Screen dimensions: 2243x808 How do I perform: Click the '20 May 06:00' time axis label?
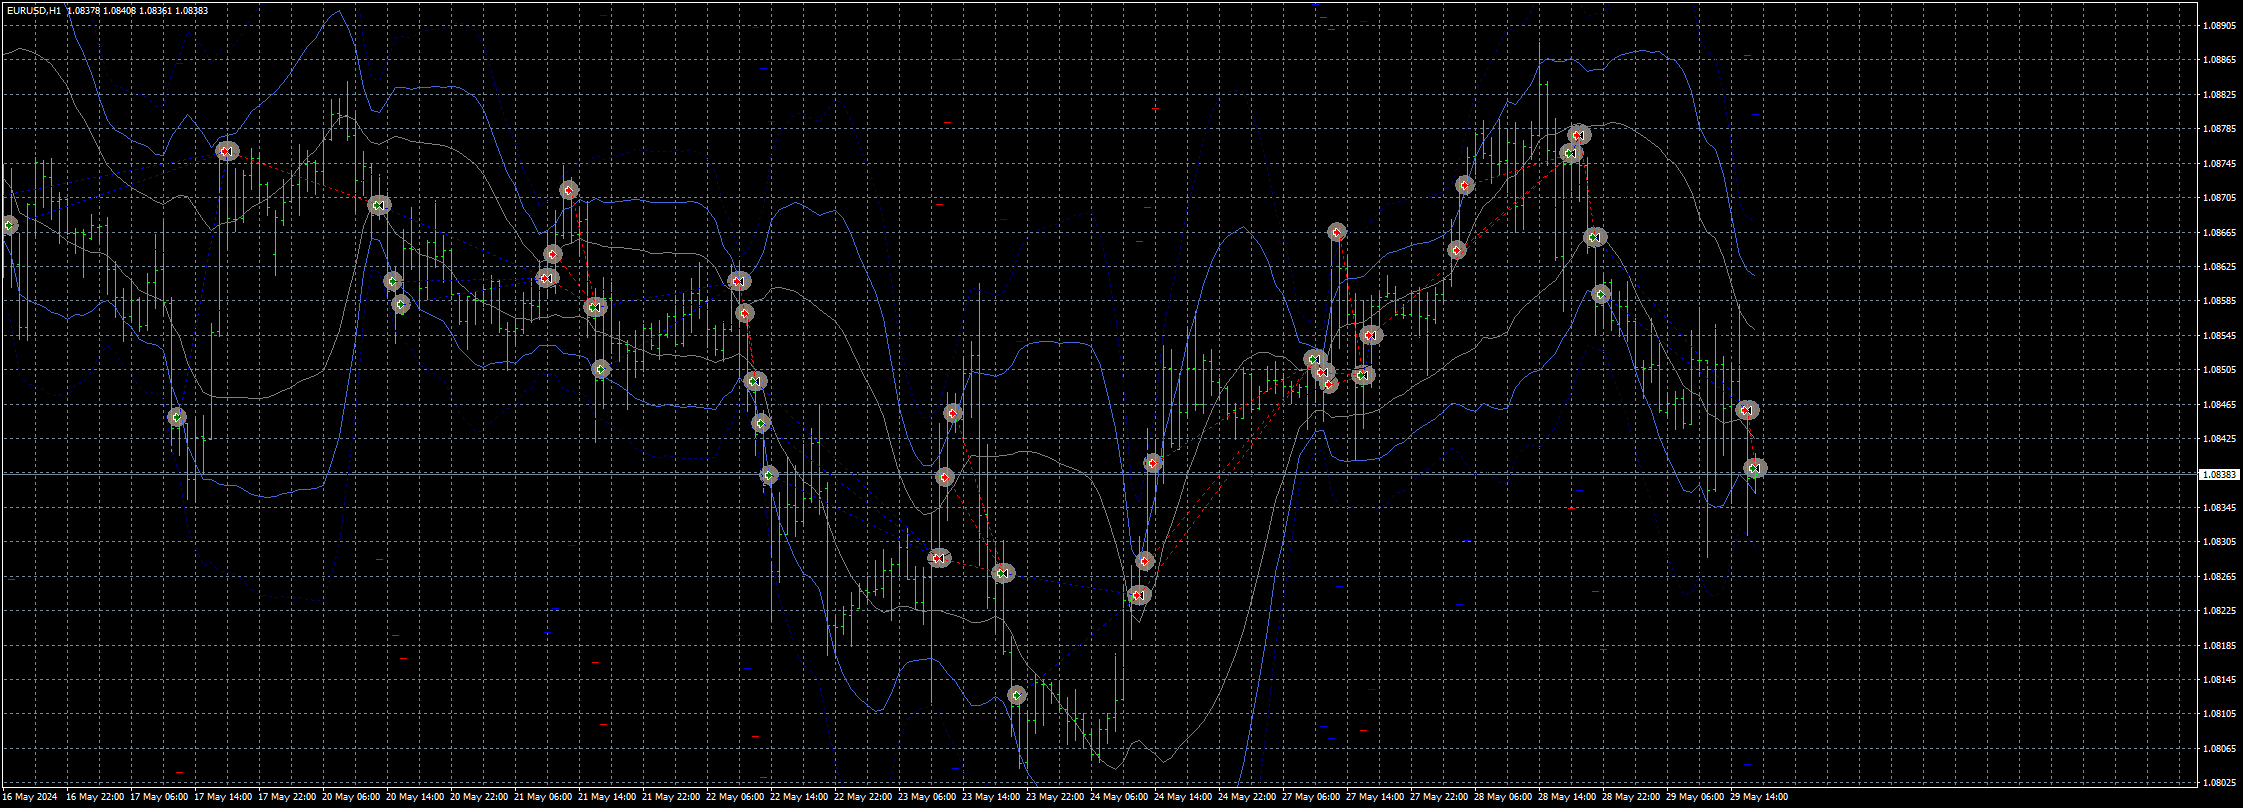pos(351,798)
